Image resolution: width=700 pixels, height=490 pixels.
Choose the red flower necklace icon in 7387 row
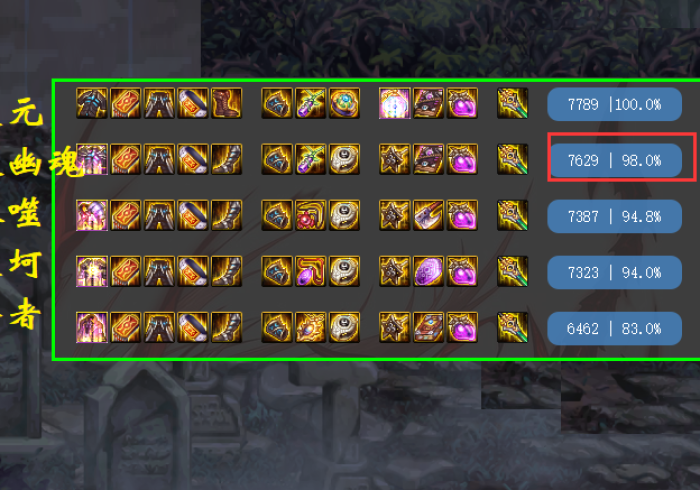[310, 215]
